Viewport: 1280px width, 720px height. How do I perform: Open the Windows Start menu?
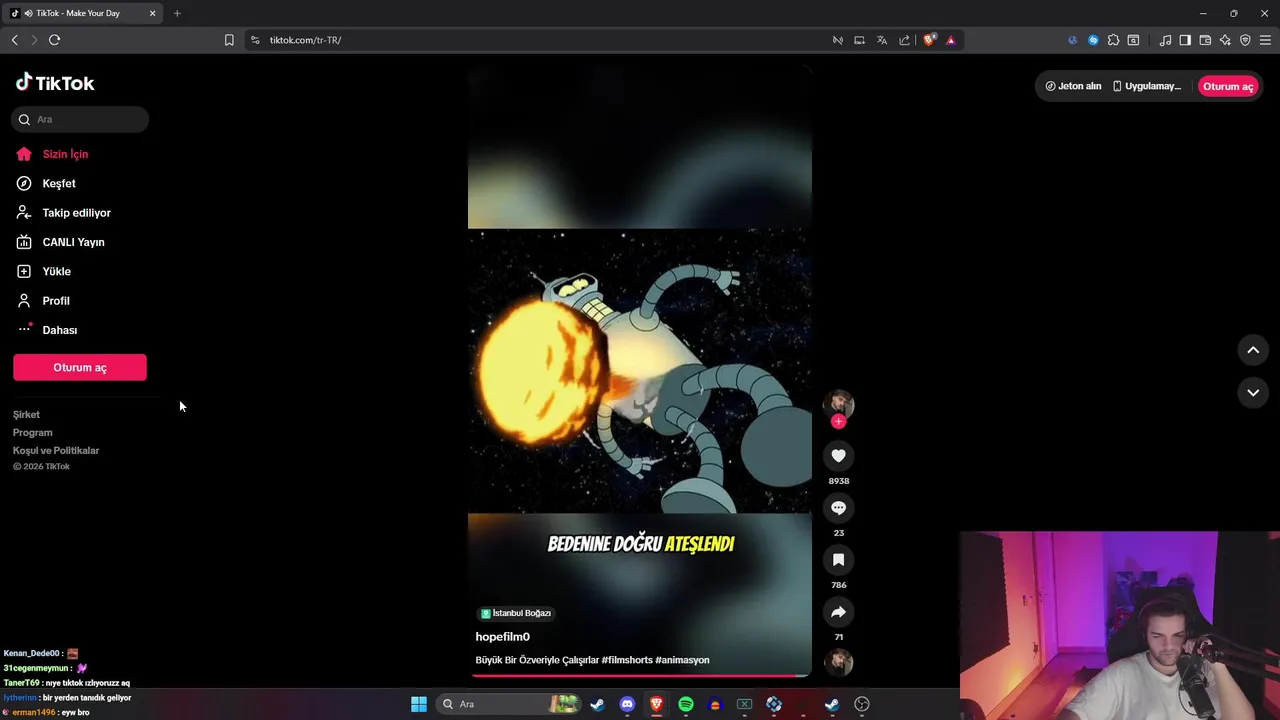pyautogui.click(x=419, y=704)
